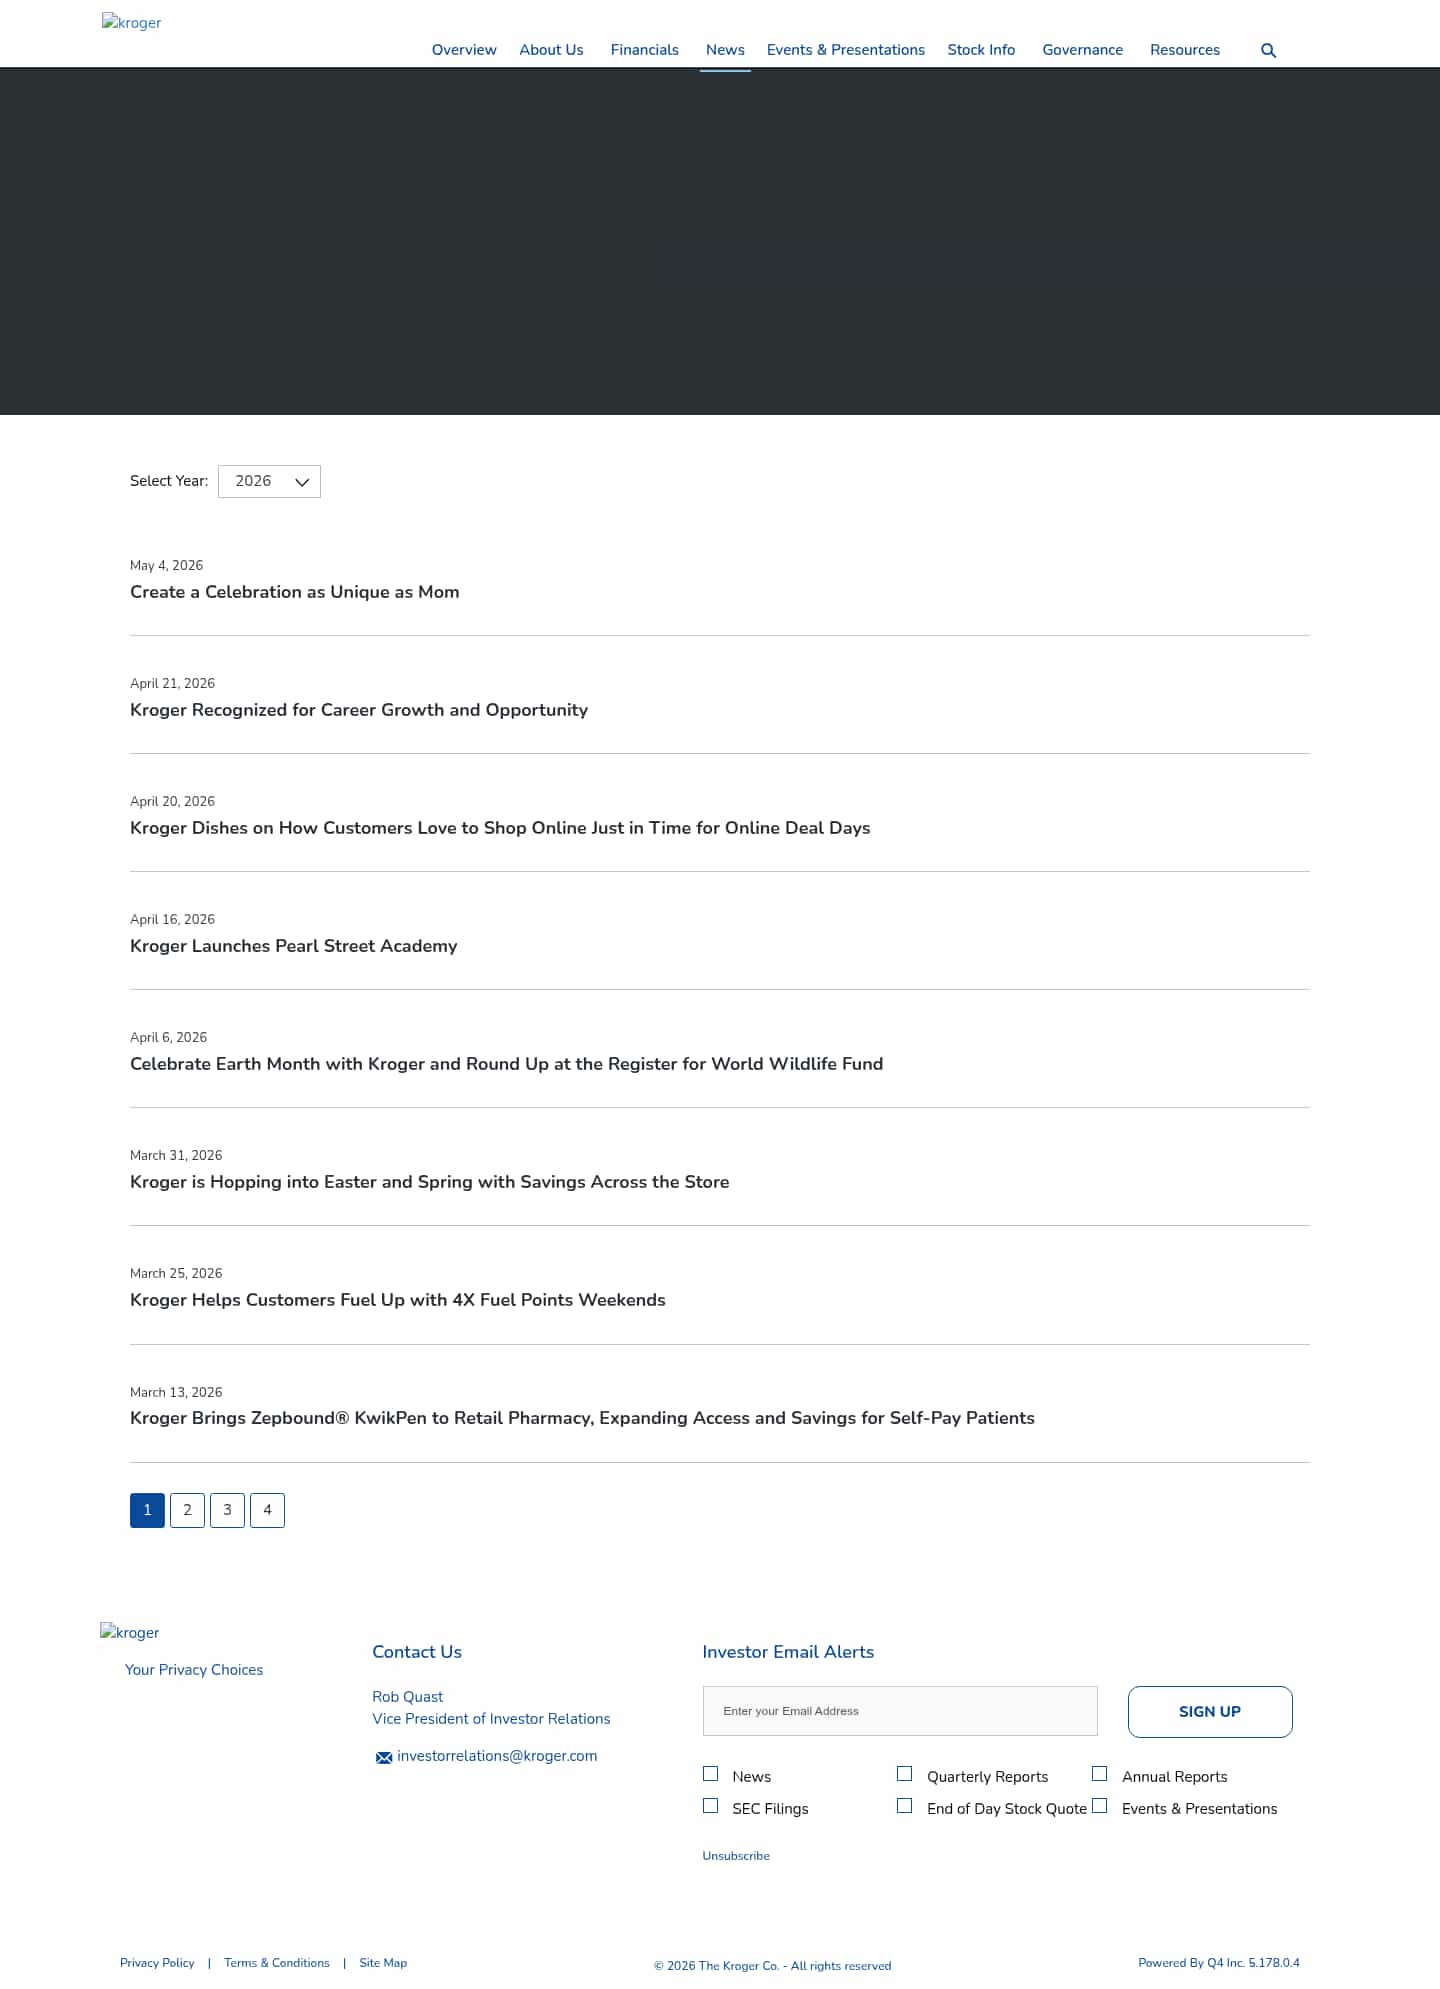
Task: Open the Select Year dropdown
Action: click(269, 481)
